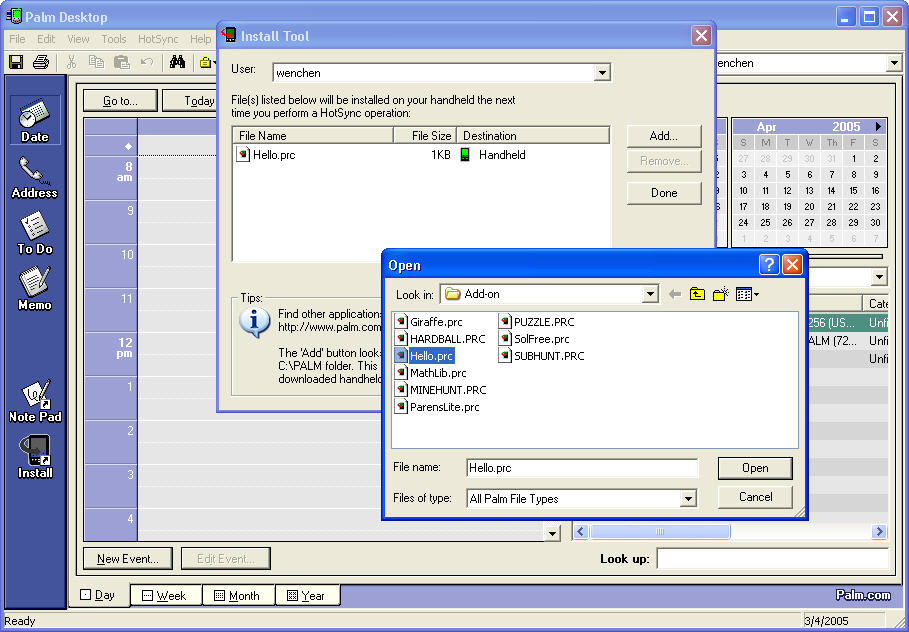Open the Memo sidebar icon
Image resolution: width=909 pixels, height=632 pixels.
(x=35, y=289)
